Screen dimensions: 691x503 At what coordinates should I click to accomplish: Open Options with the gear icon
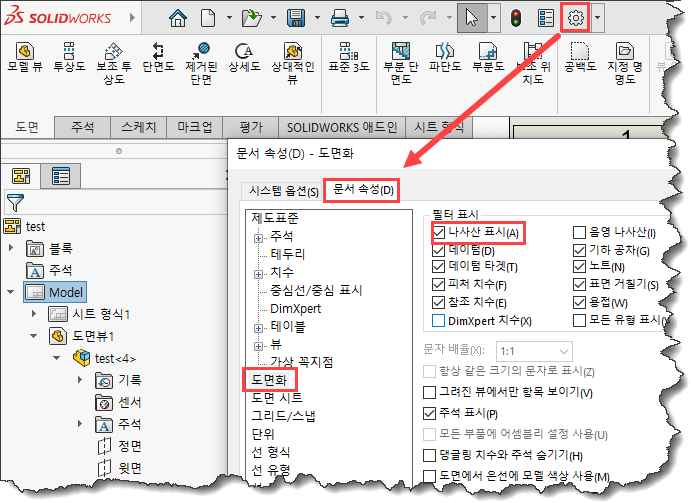576,18
